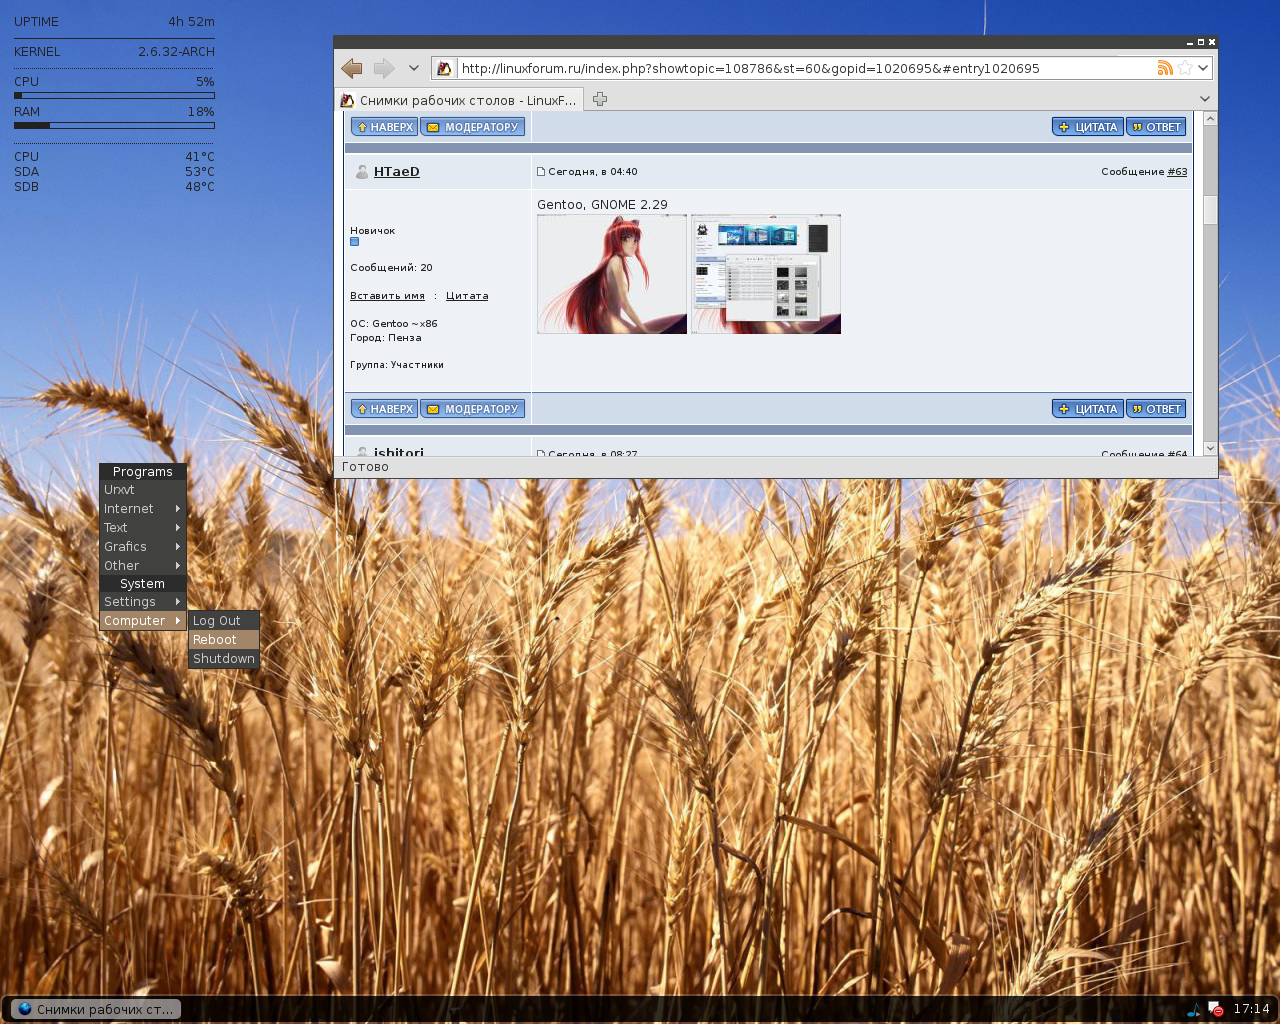The image size is (1280, 1024).
Task: Open the history dropdown next to Forward
Action: 413,68
